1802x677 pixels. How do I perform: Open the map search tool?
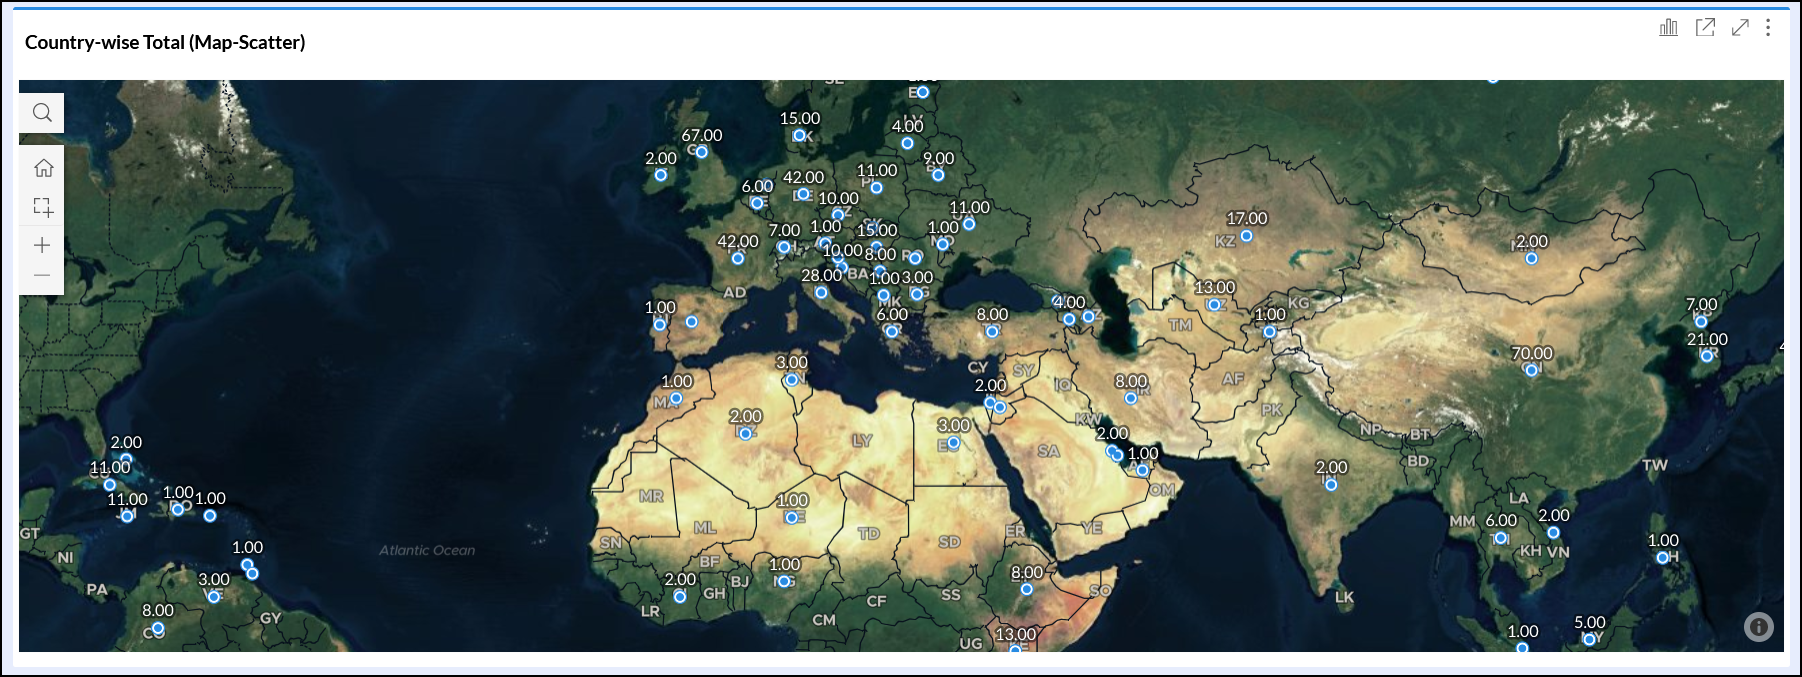click(42, 113)
